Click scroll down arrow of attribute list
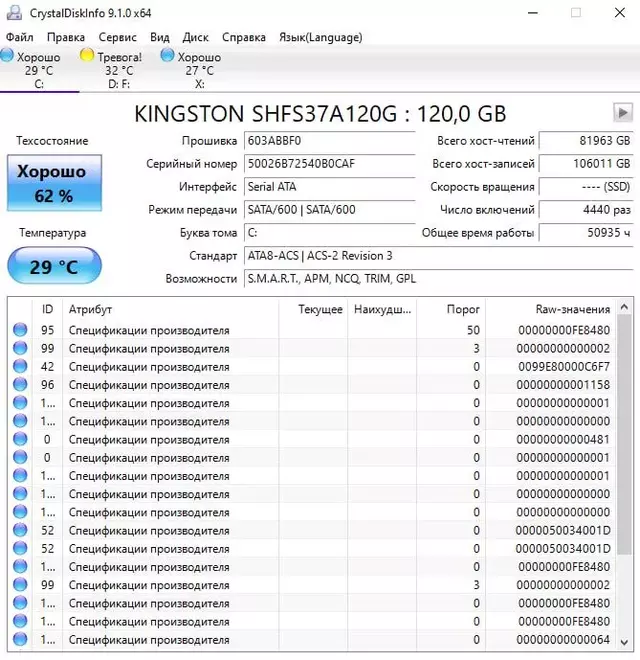Image resolution: width=640 pixels, height=660 pixels. [624, 642]
